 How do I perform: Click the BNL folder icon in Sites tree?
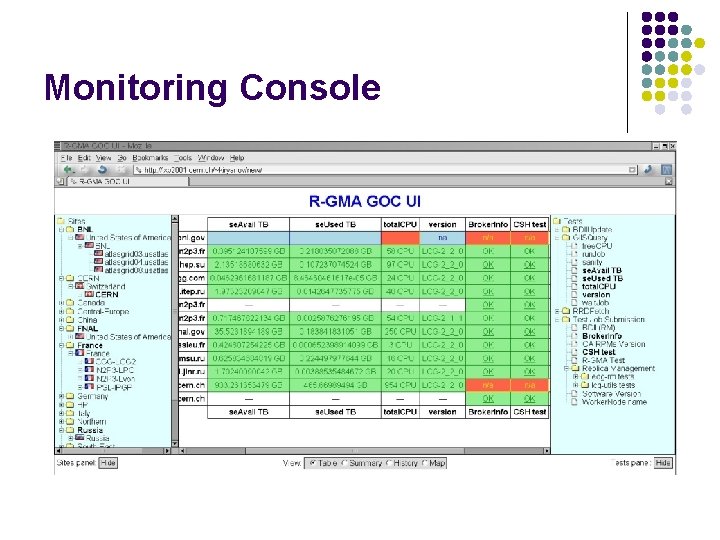70,229
